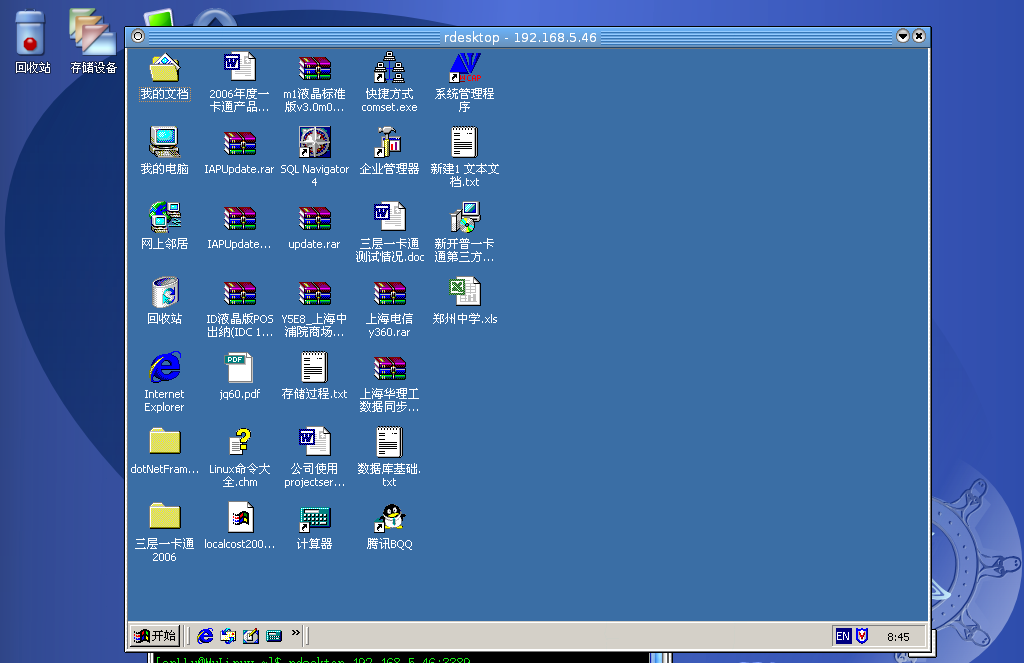Expand the quick launch toolbar chevron
Viewport: 1024px width, 663px height.
pos(294,635)
